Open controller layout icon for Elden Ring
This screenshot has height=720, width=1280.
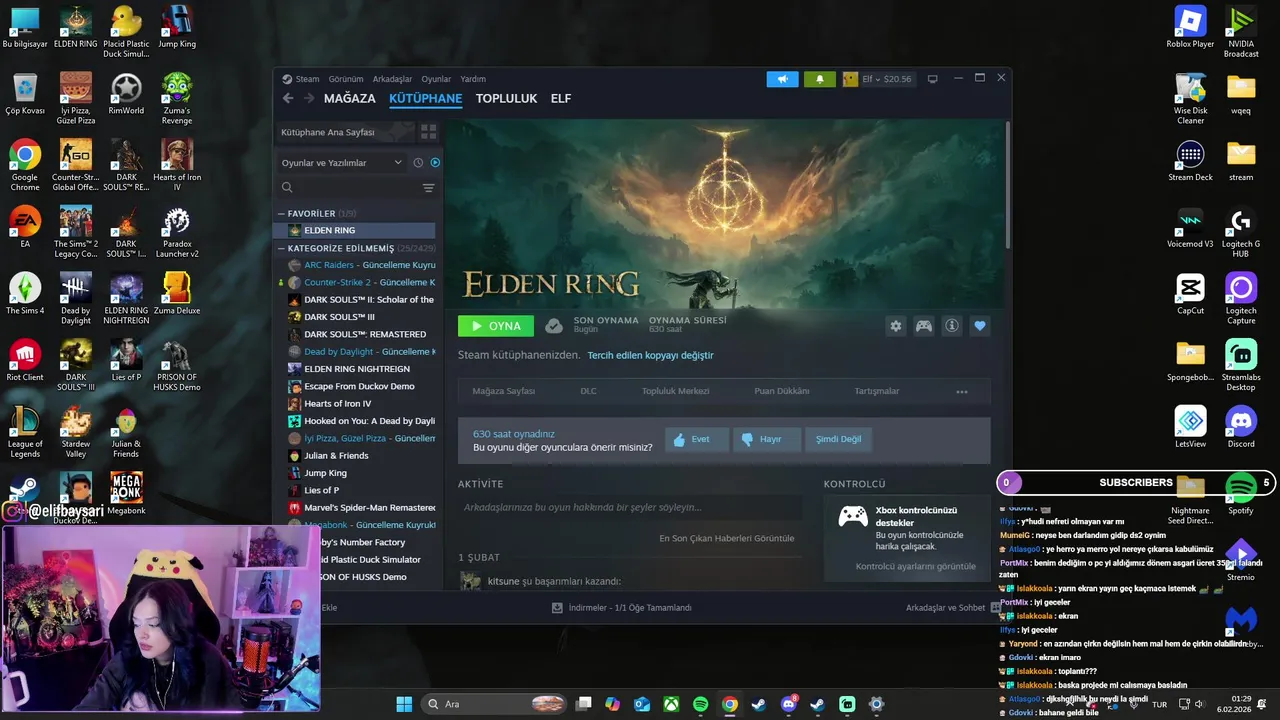(x=924, y=326)
